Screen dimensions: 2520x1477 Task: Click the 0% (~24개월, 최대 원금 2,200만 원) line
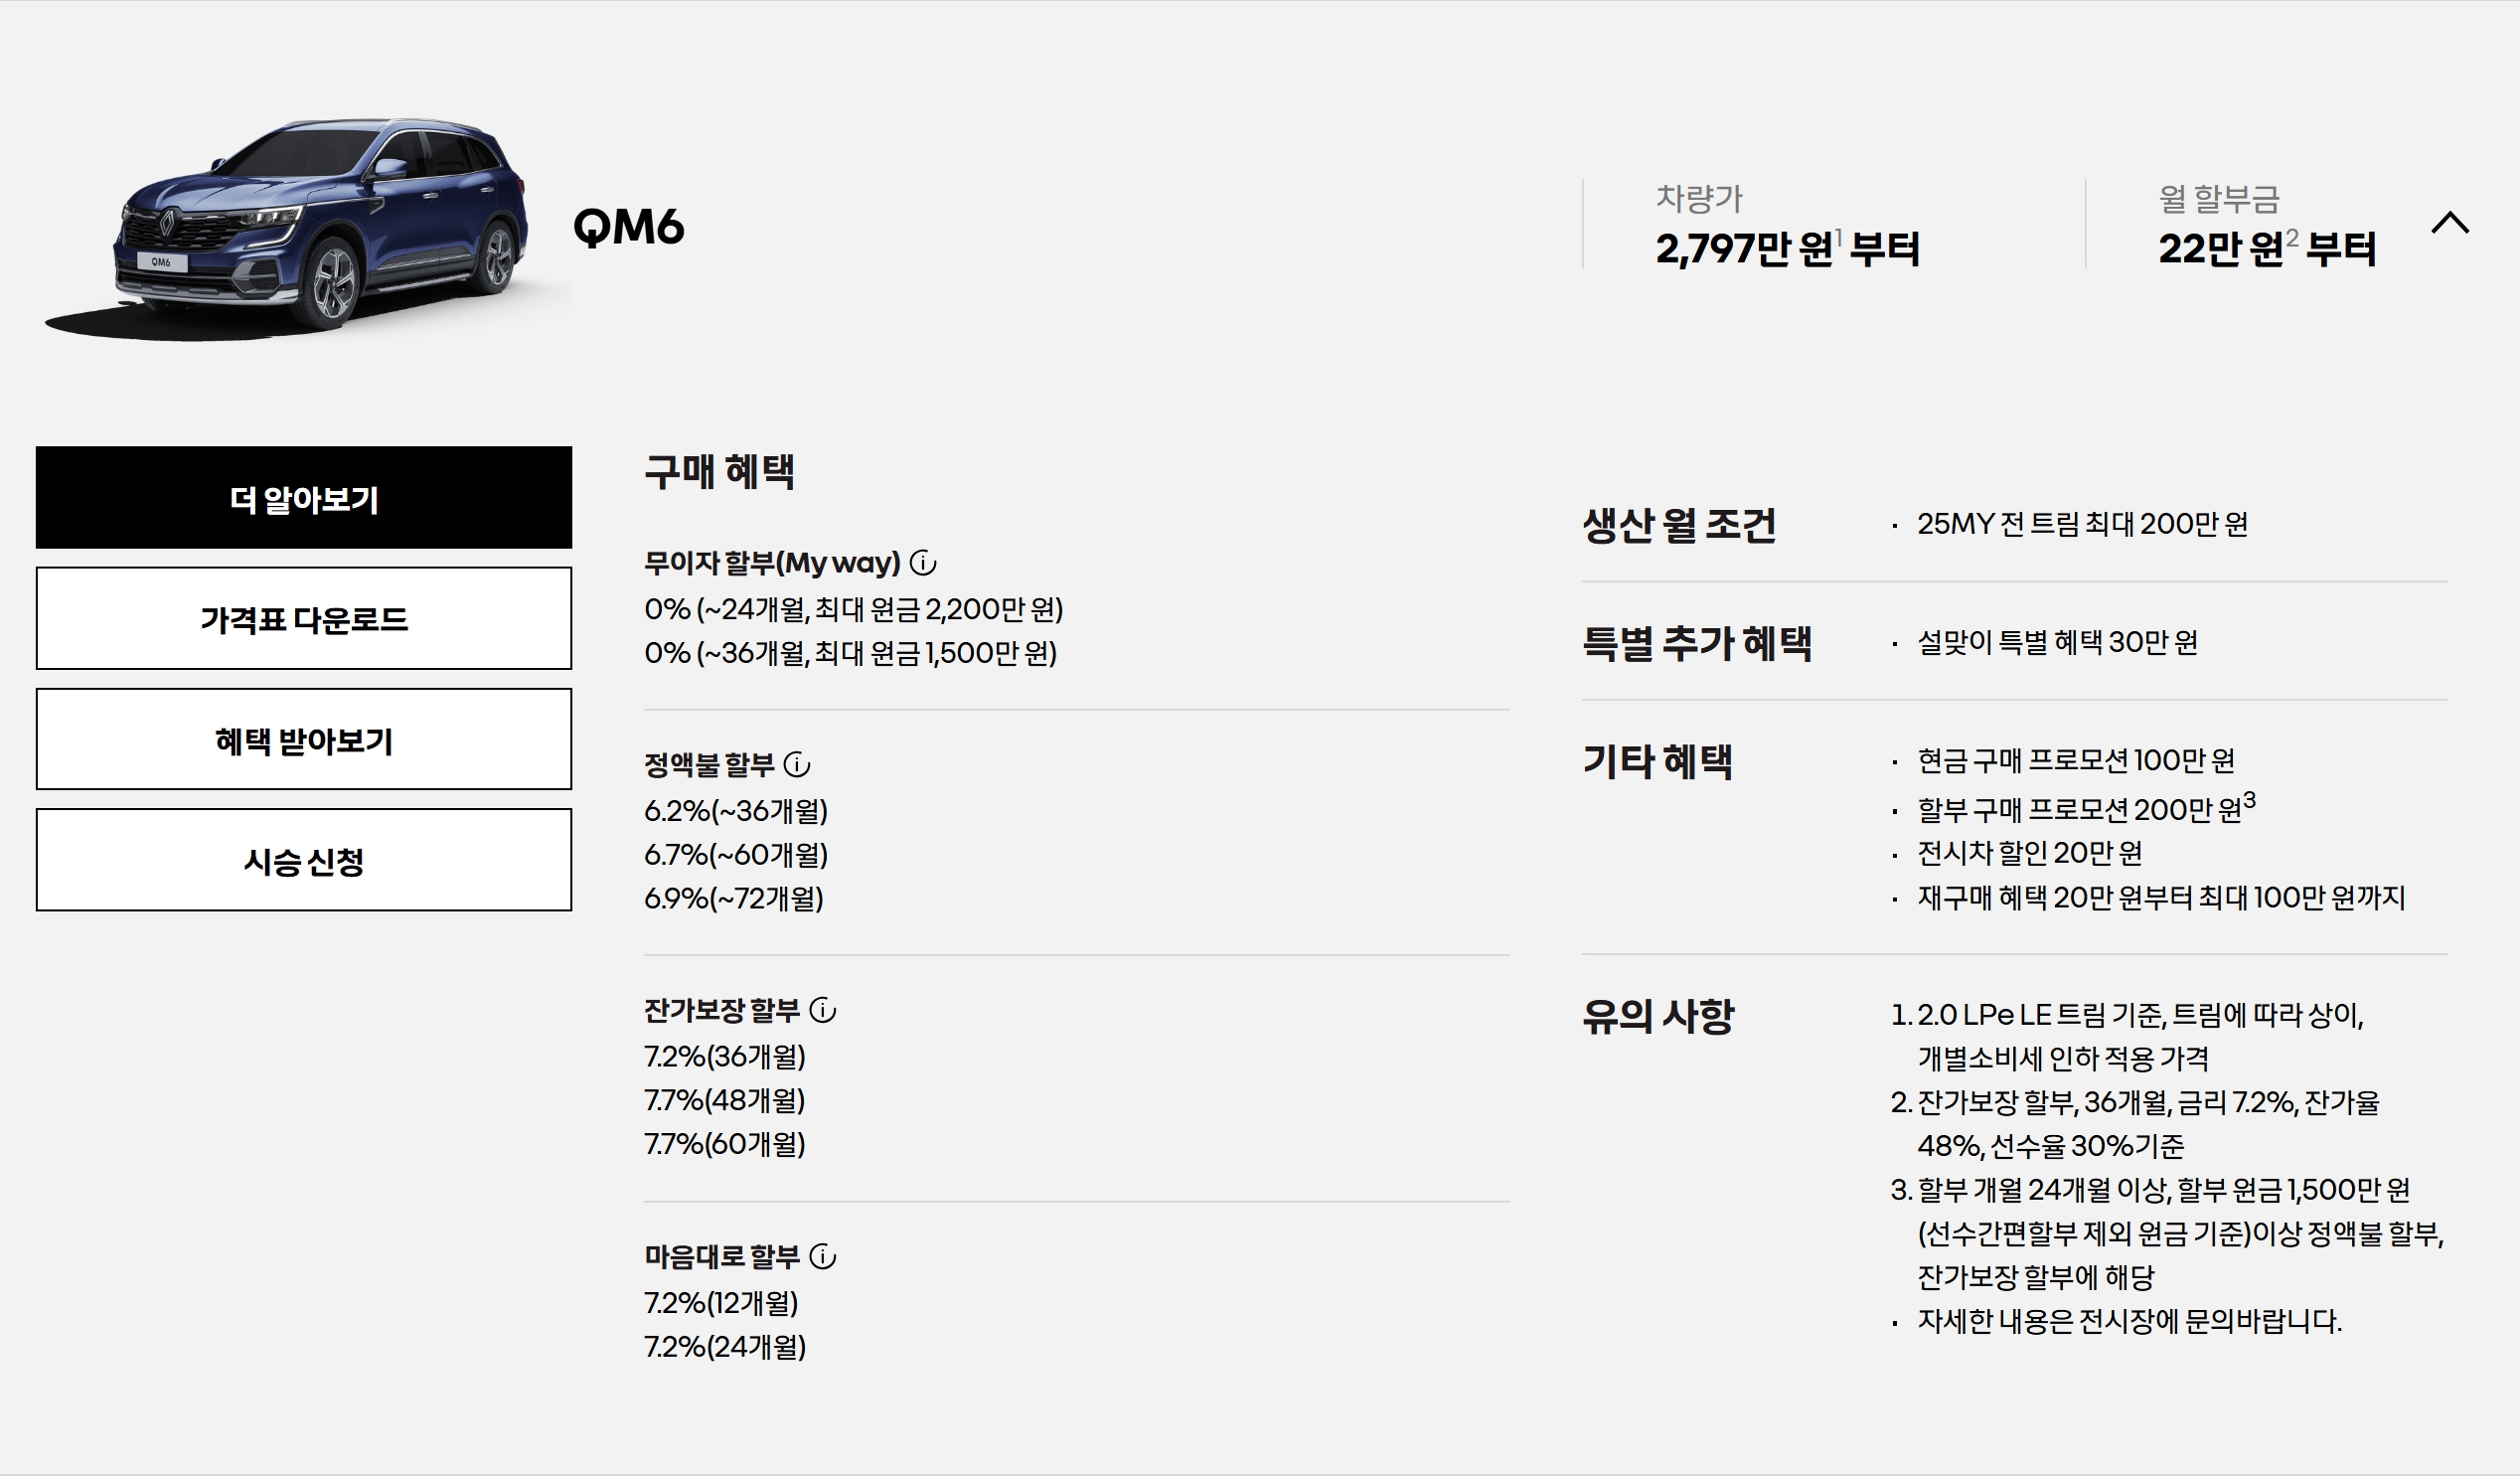(x=854, y=609)
